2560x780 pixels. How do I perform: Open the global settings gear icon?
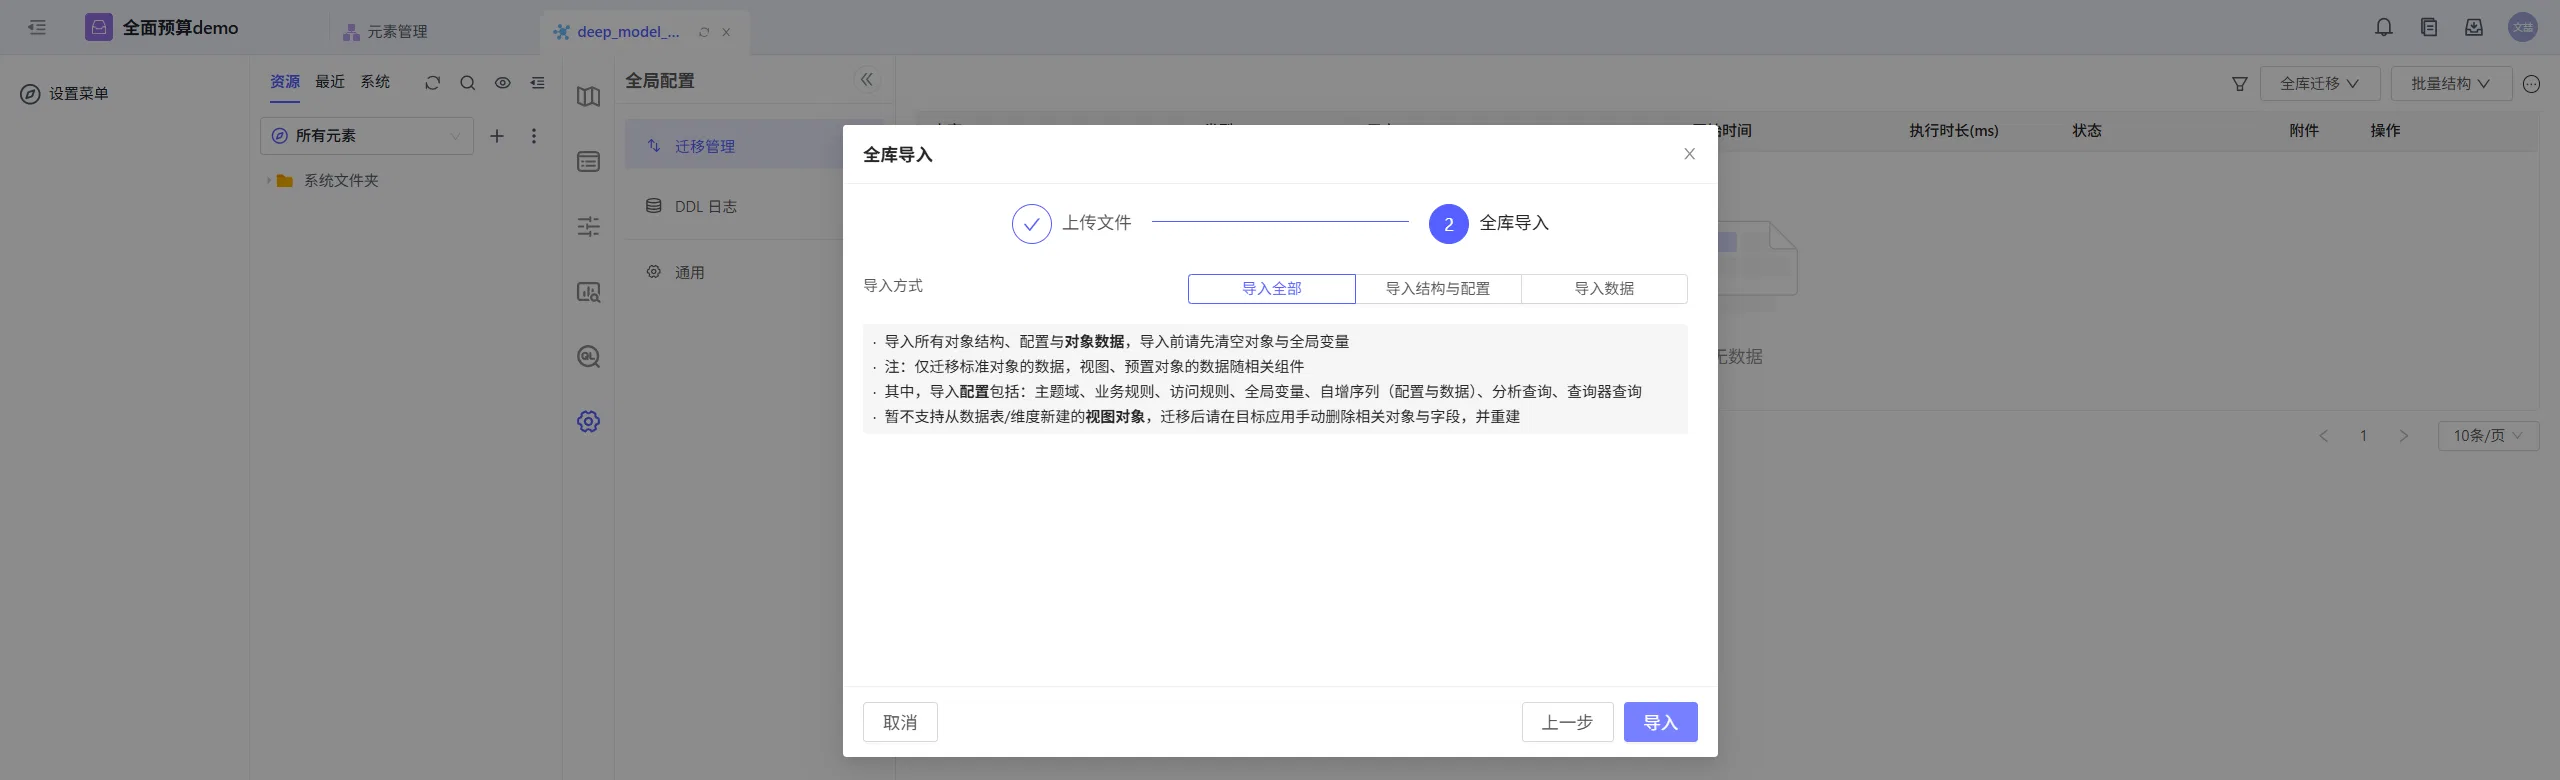pos(589,422)
